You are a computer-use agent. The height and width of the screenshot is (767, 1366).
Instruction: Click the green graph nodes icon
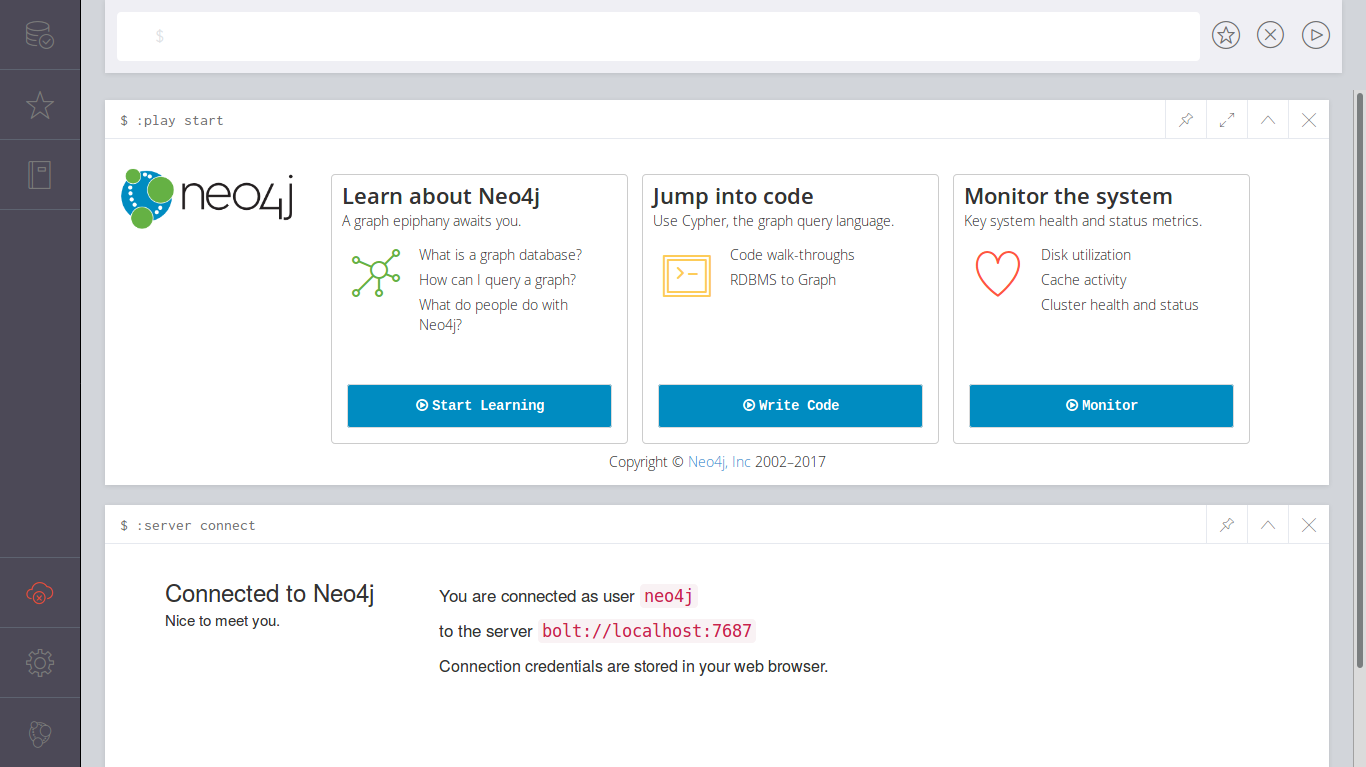coord(376,273)
